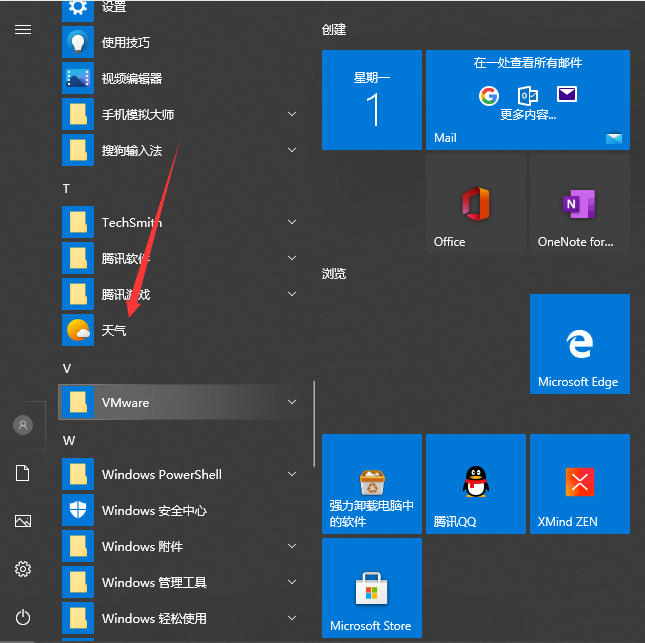Launch the OneNote tile

coord(579,204)
